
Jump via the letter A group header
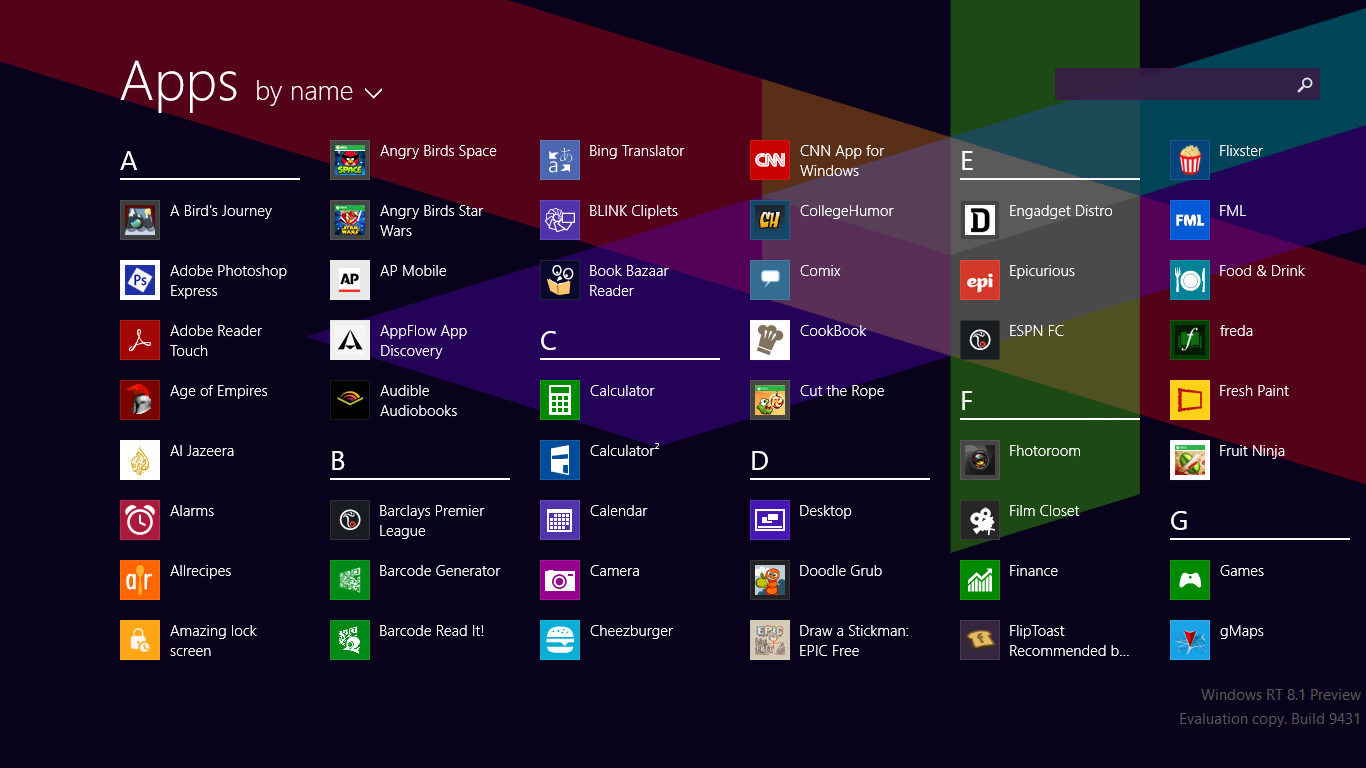click(210, 161)
